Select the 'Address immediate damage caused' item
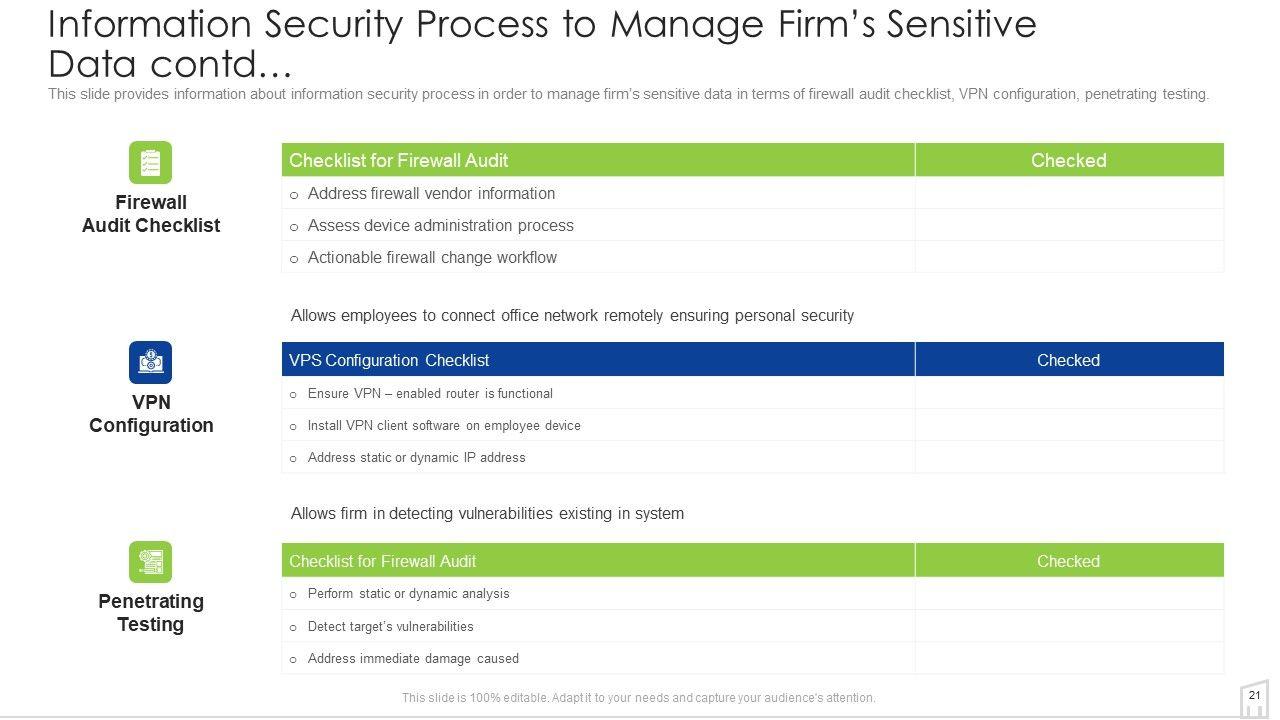Image resolution: width=1280 pixels, height=720 pixels. [x=413, y=658]
